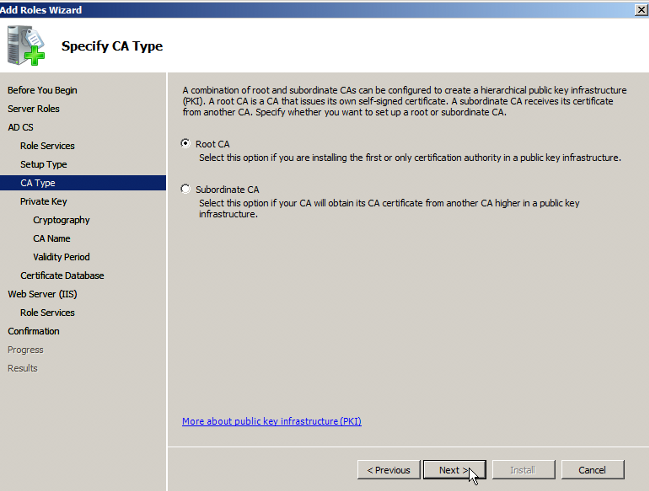Go to Cryptography settings step
Image resolution: width=649 pixels, height=491 pixels.
(61, 220)
